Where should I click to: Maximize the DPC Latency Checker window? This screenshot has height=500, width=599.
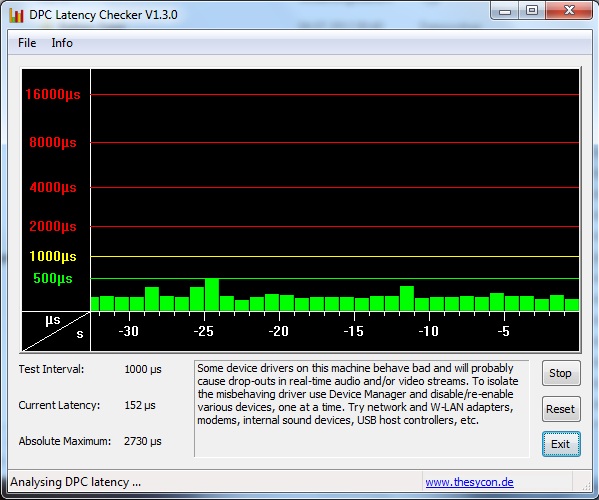tap(532, 10)
